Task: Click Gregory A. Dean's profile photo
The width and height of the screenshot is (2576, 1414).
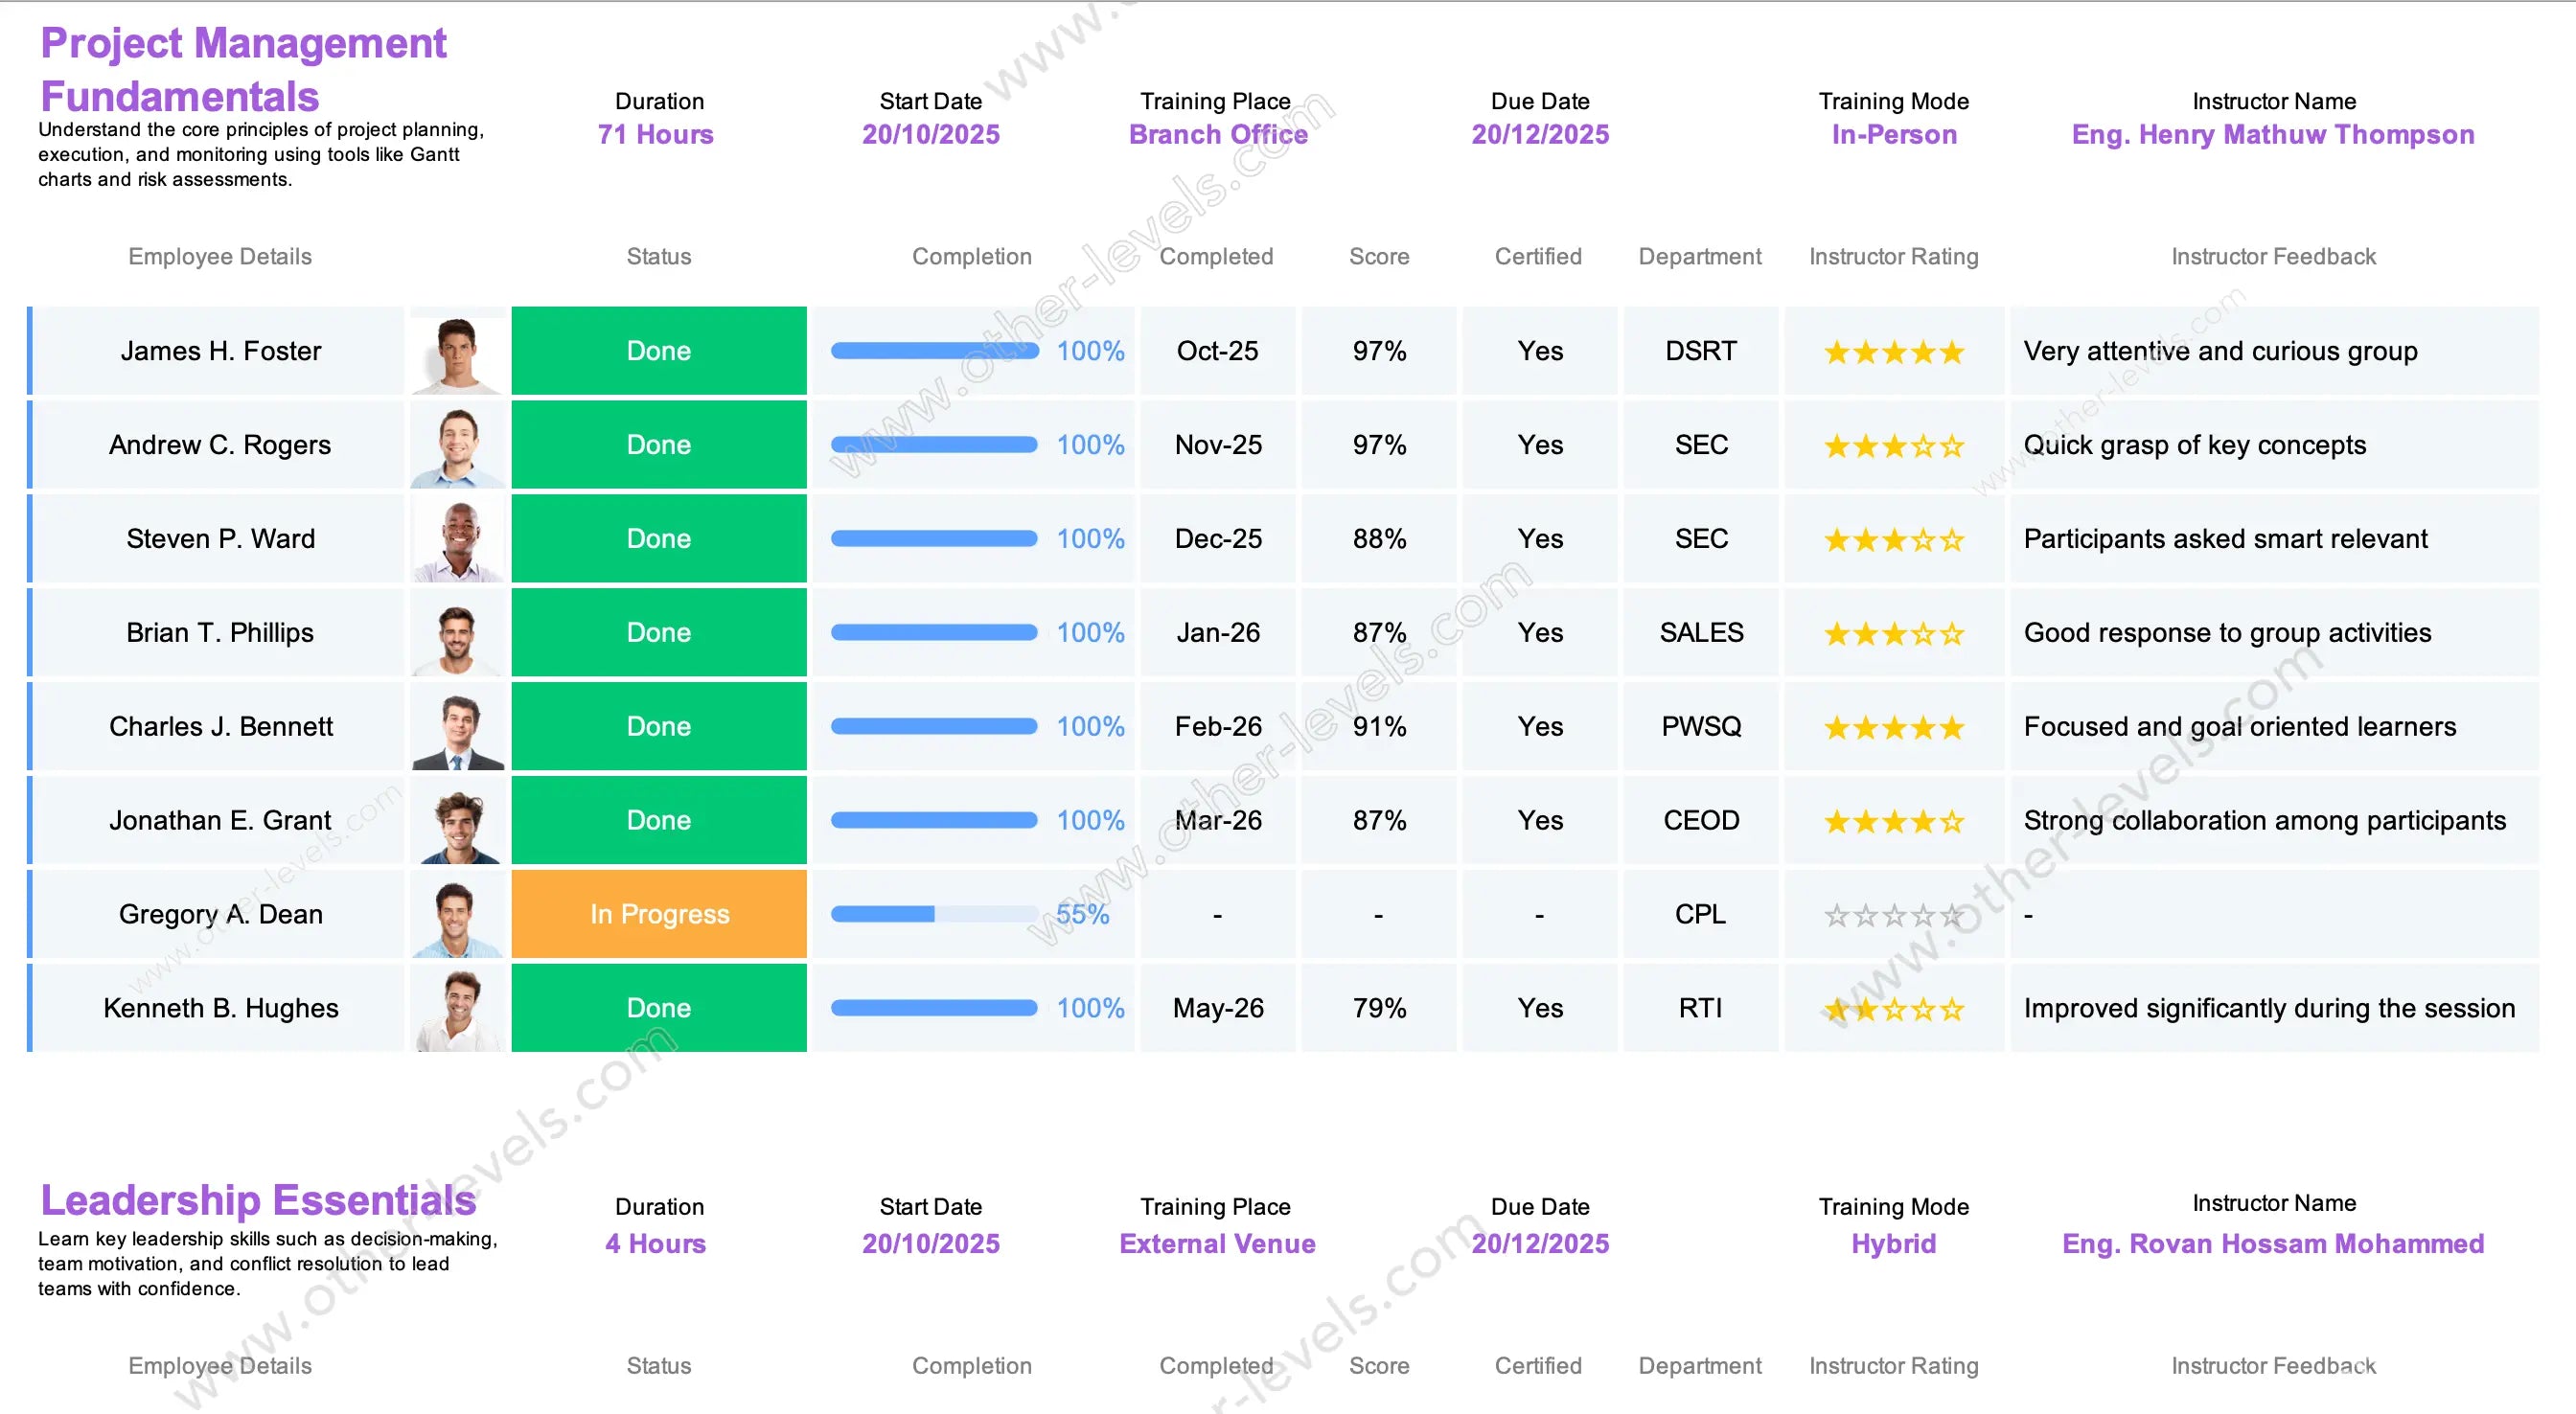Action: (457, 915)
